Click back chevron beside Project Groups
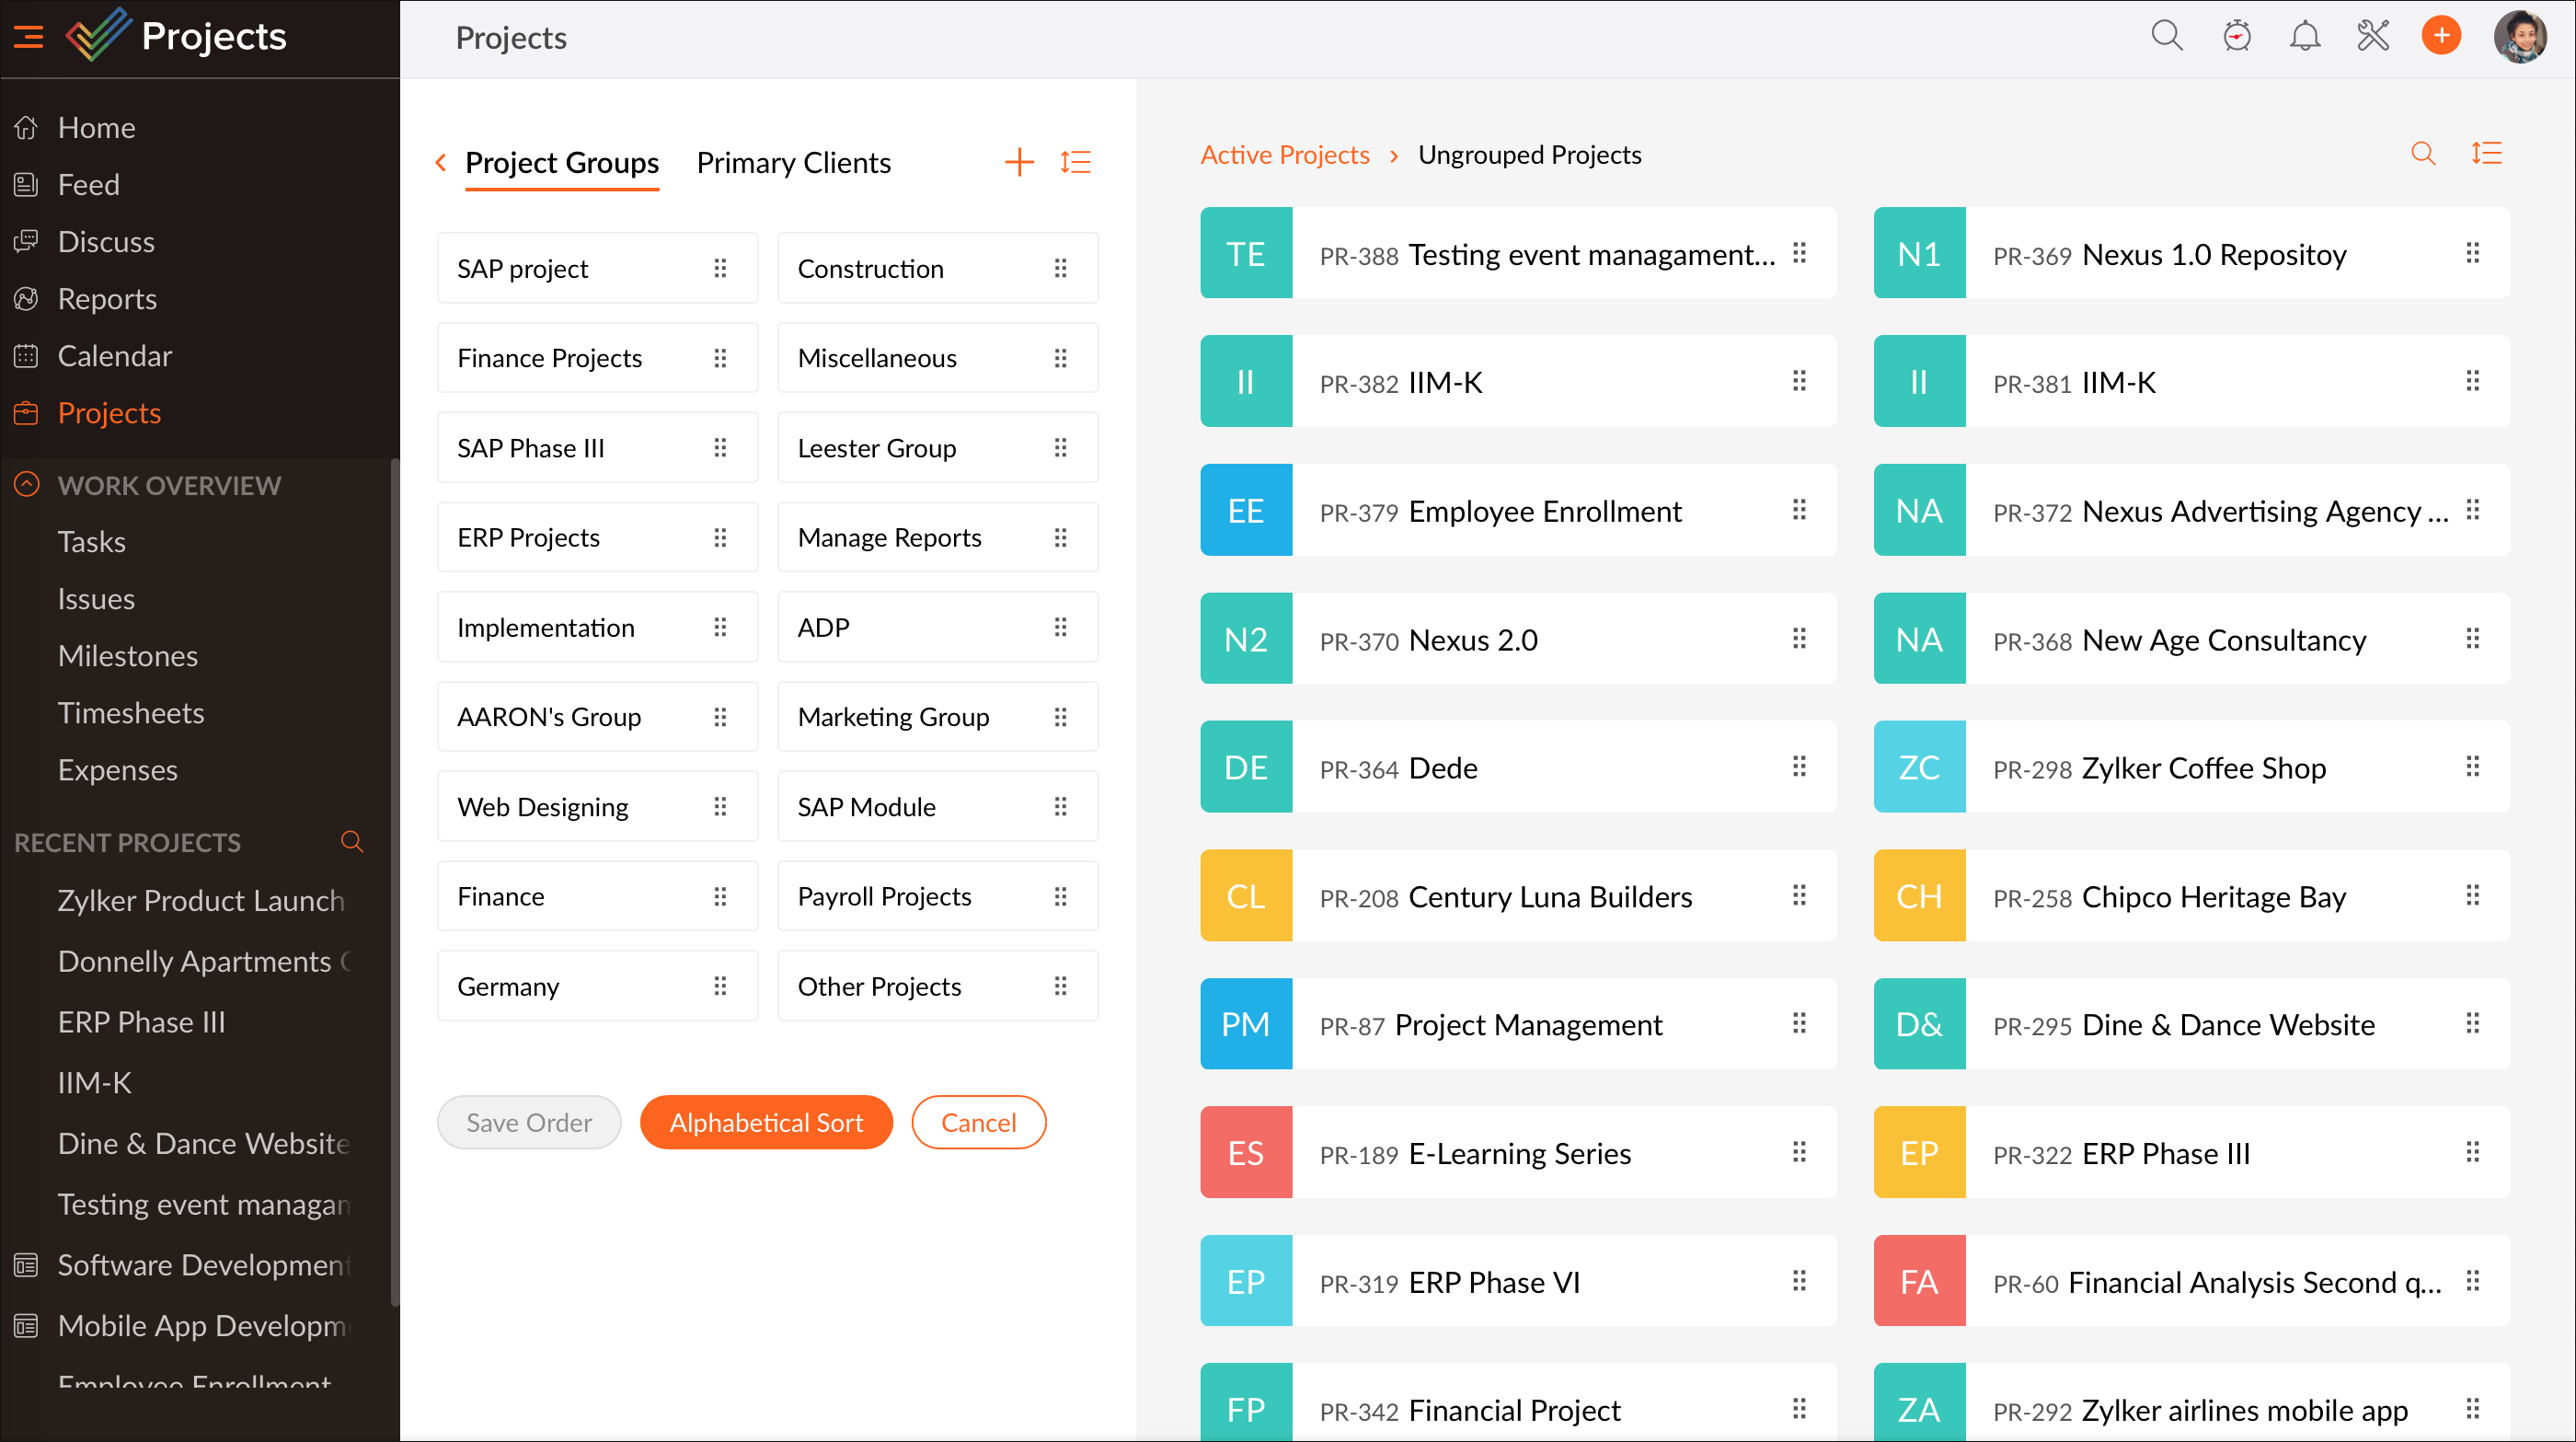Image resolution: width=2576 pixels, height=1442 pixels. (440, 162)
